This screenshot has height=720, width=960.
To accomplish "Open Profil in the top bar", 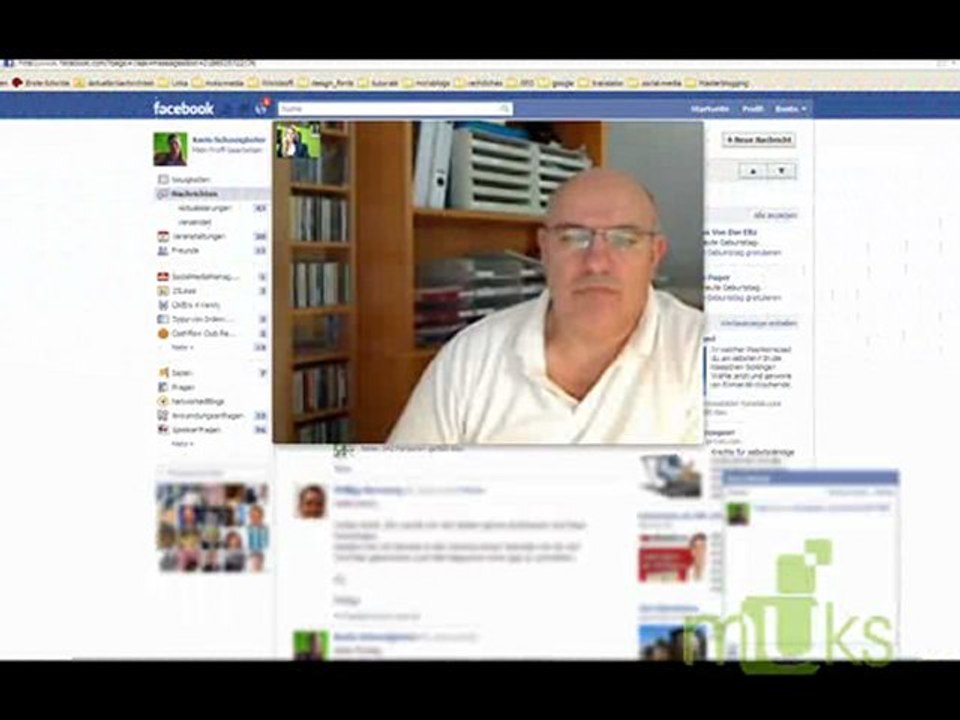I will [x=752, y=108].
